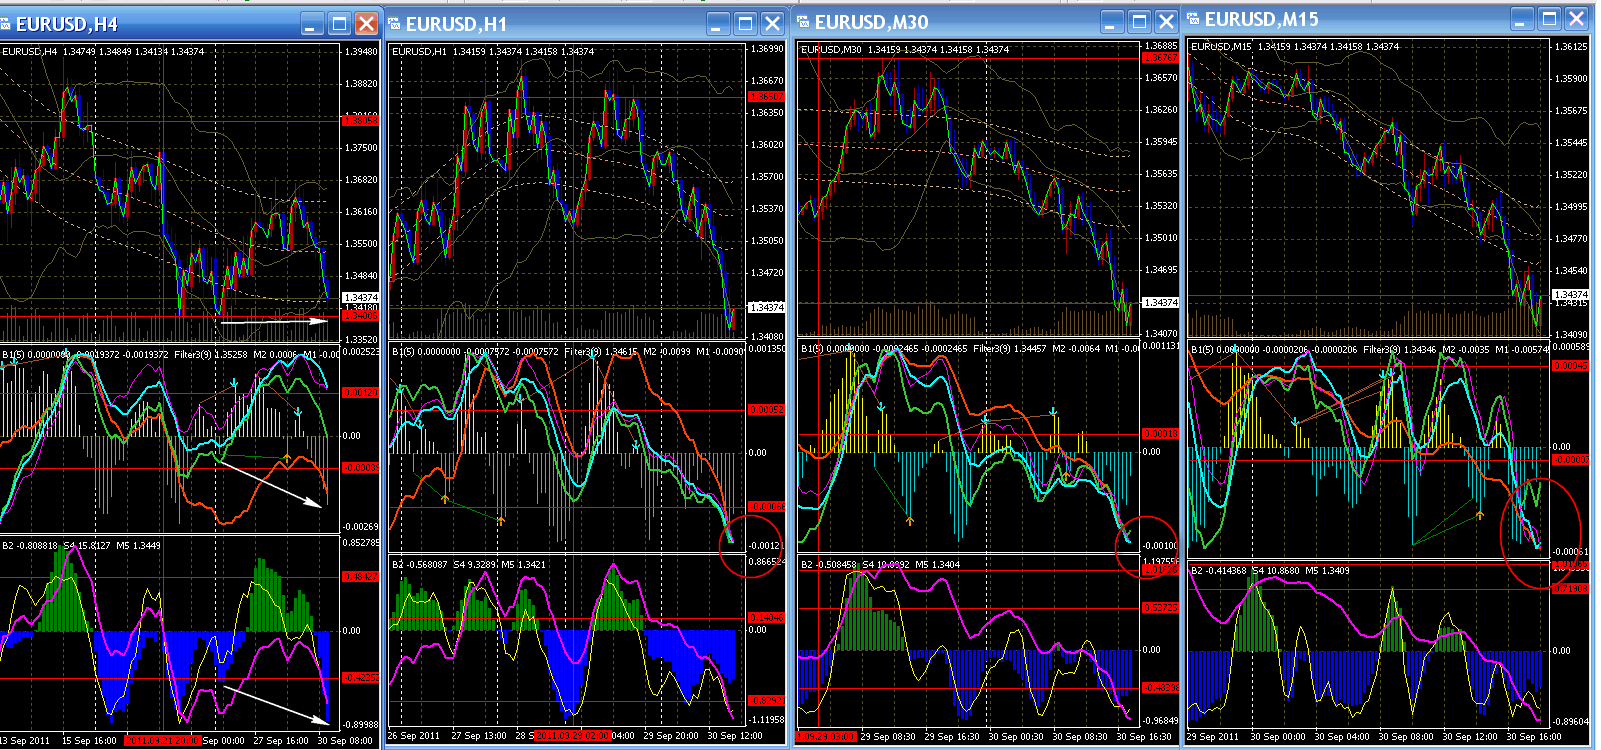Viewport: 1601px width, 750px height.
Task: Open the EURUSD,H1 window system menu icon
Action: (x=395, y=24)
